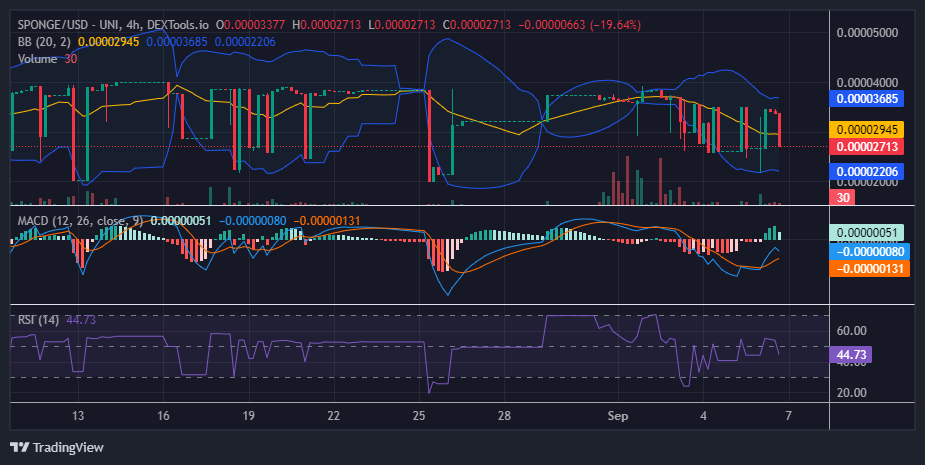This screenshot has width=925, height=465.
Task: Click the BB basis value 0.00002945 in legend
Action: [109, 42]
